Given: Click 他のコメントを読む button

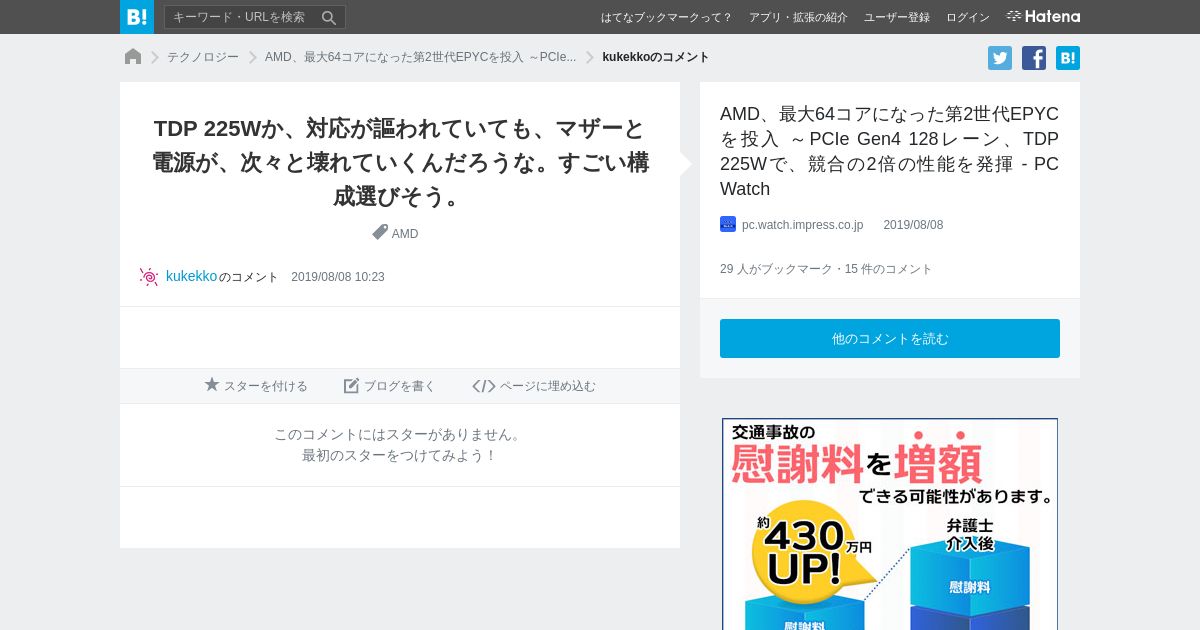Looking at the screenshot, I should 890,338.
